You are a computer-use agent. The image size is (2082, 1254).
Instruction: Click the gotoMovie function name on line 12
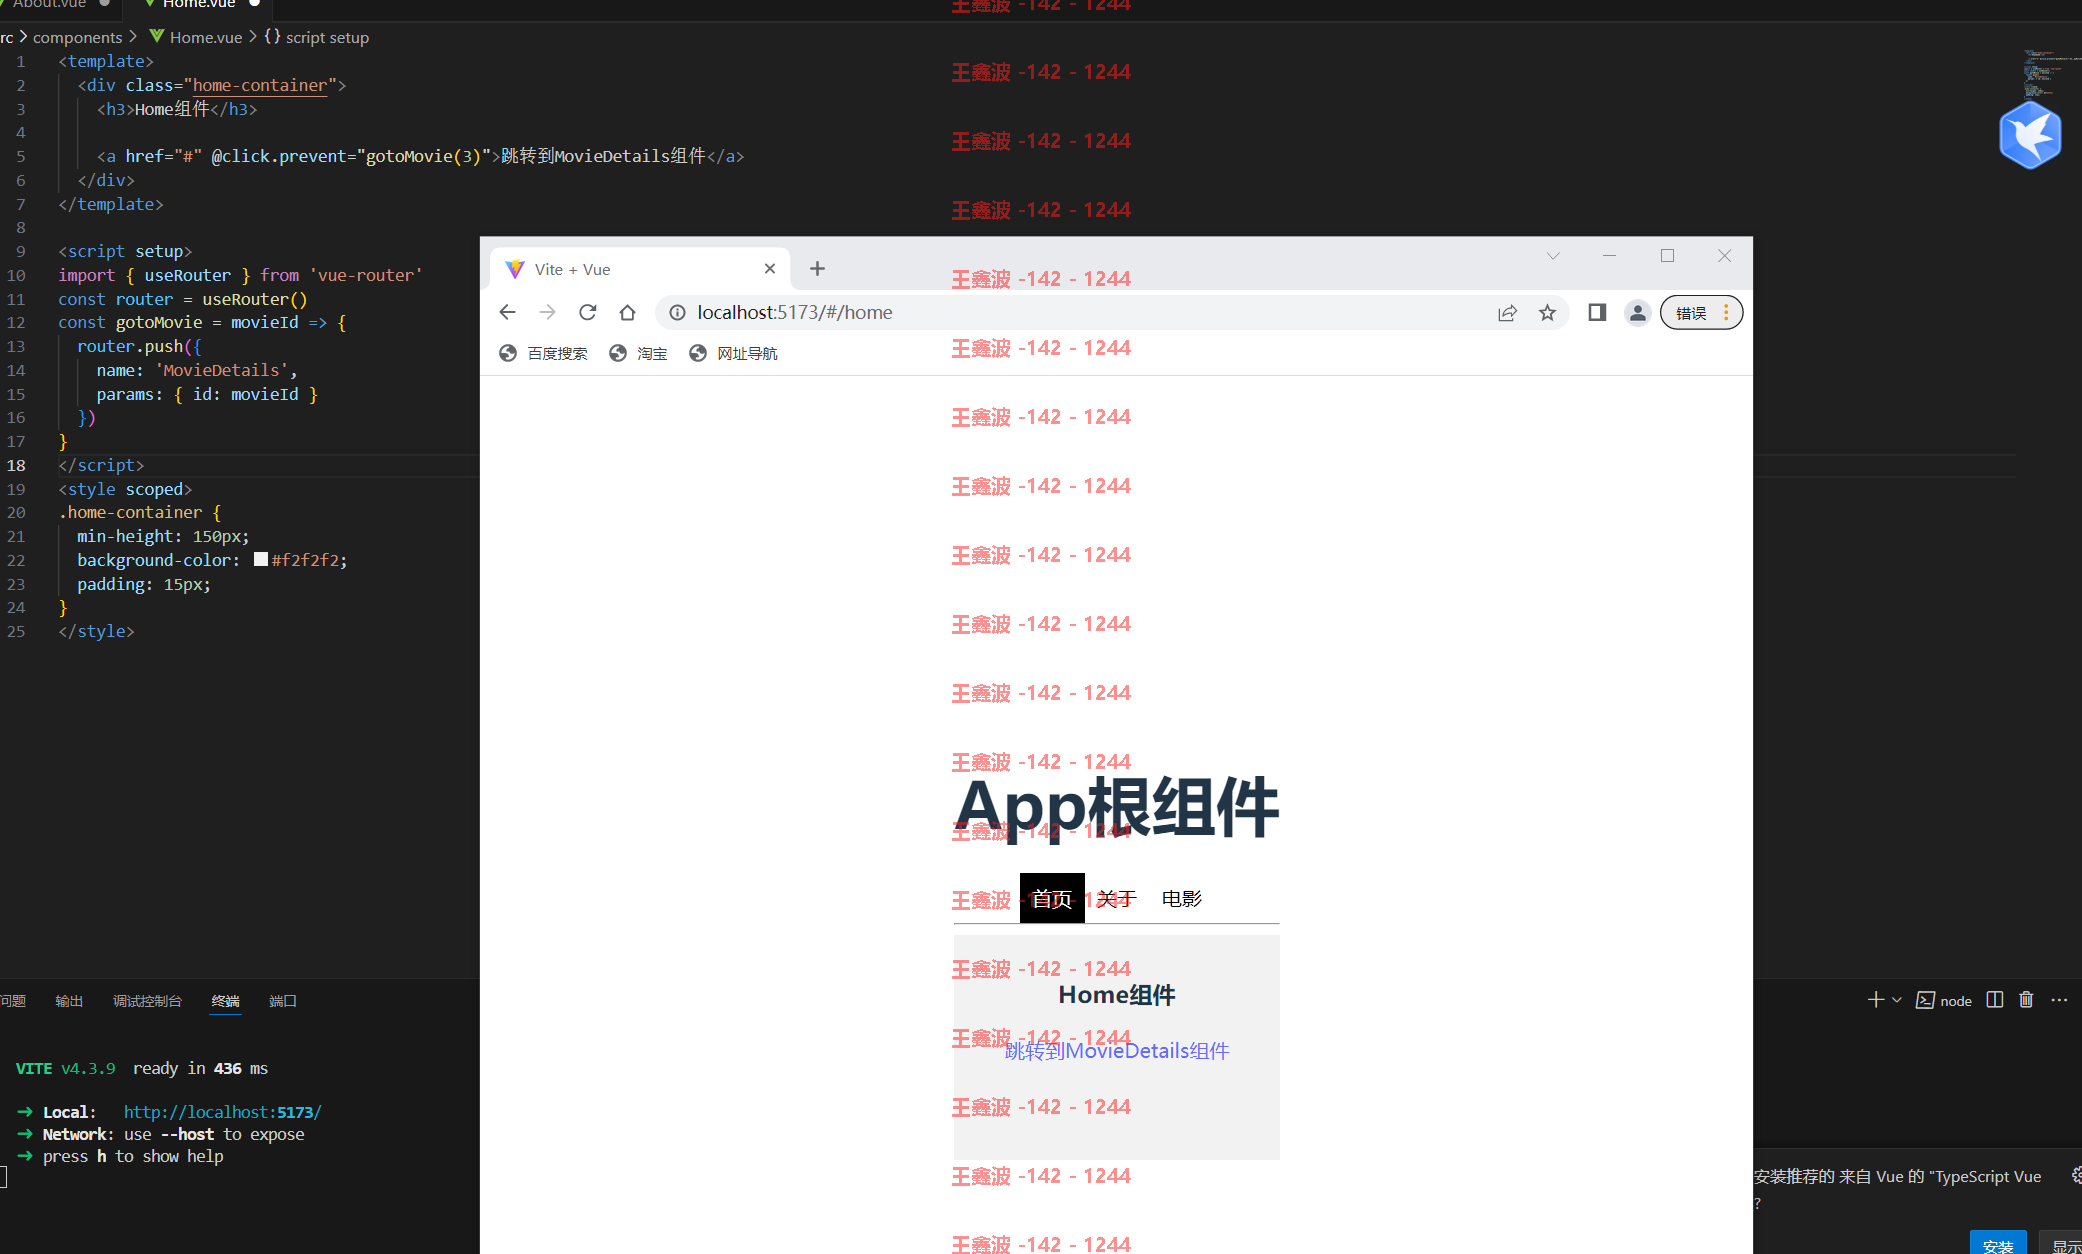pyautogui.click(x=159, y=323)
